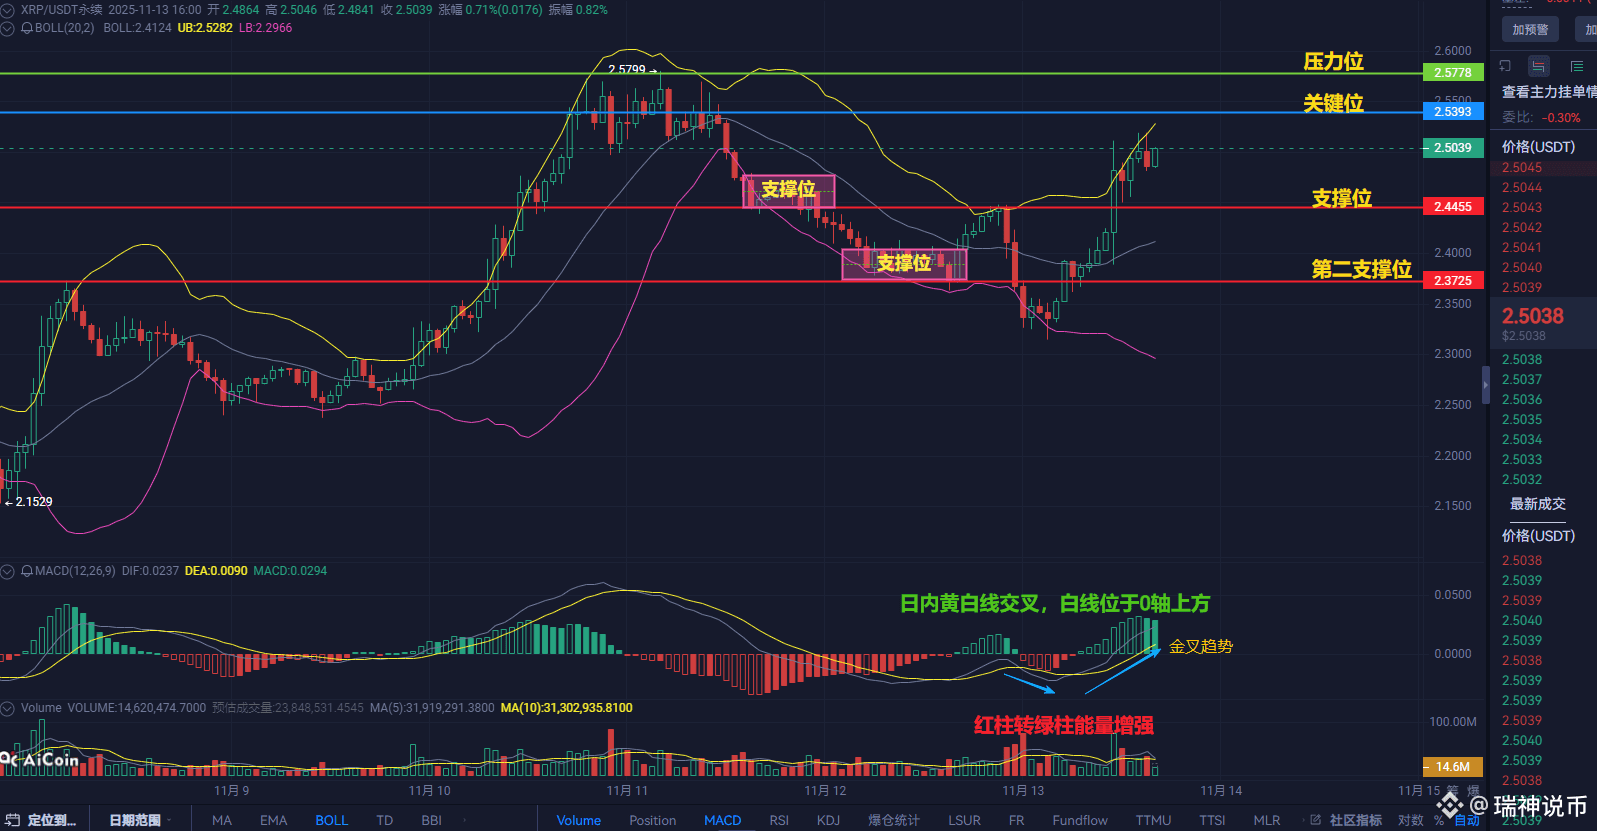Click ask price 2.5041 in order book
This screenshot has width=1597, height=831.
1522,248
